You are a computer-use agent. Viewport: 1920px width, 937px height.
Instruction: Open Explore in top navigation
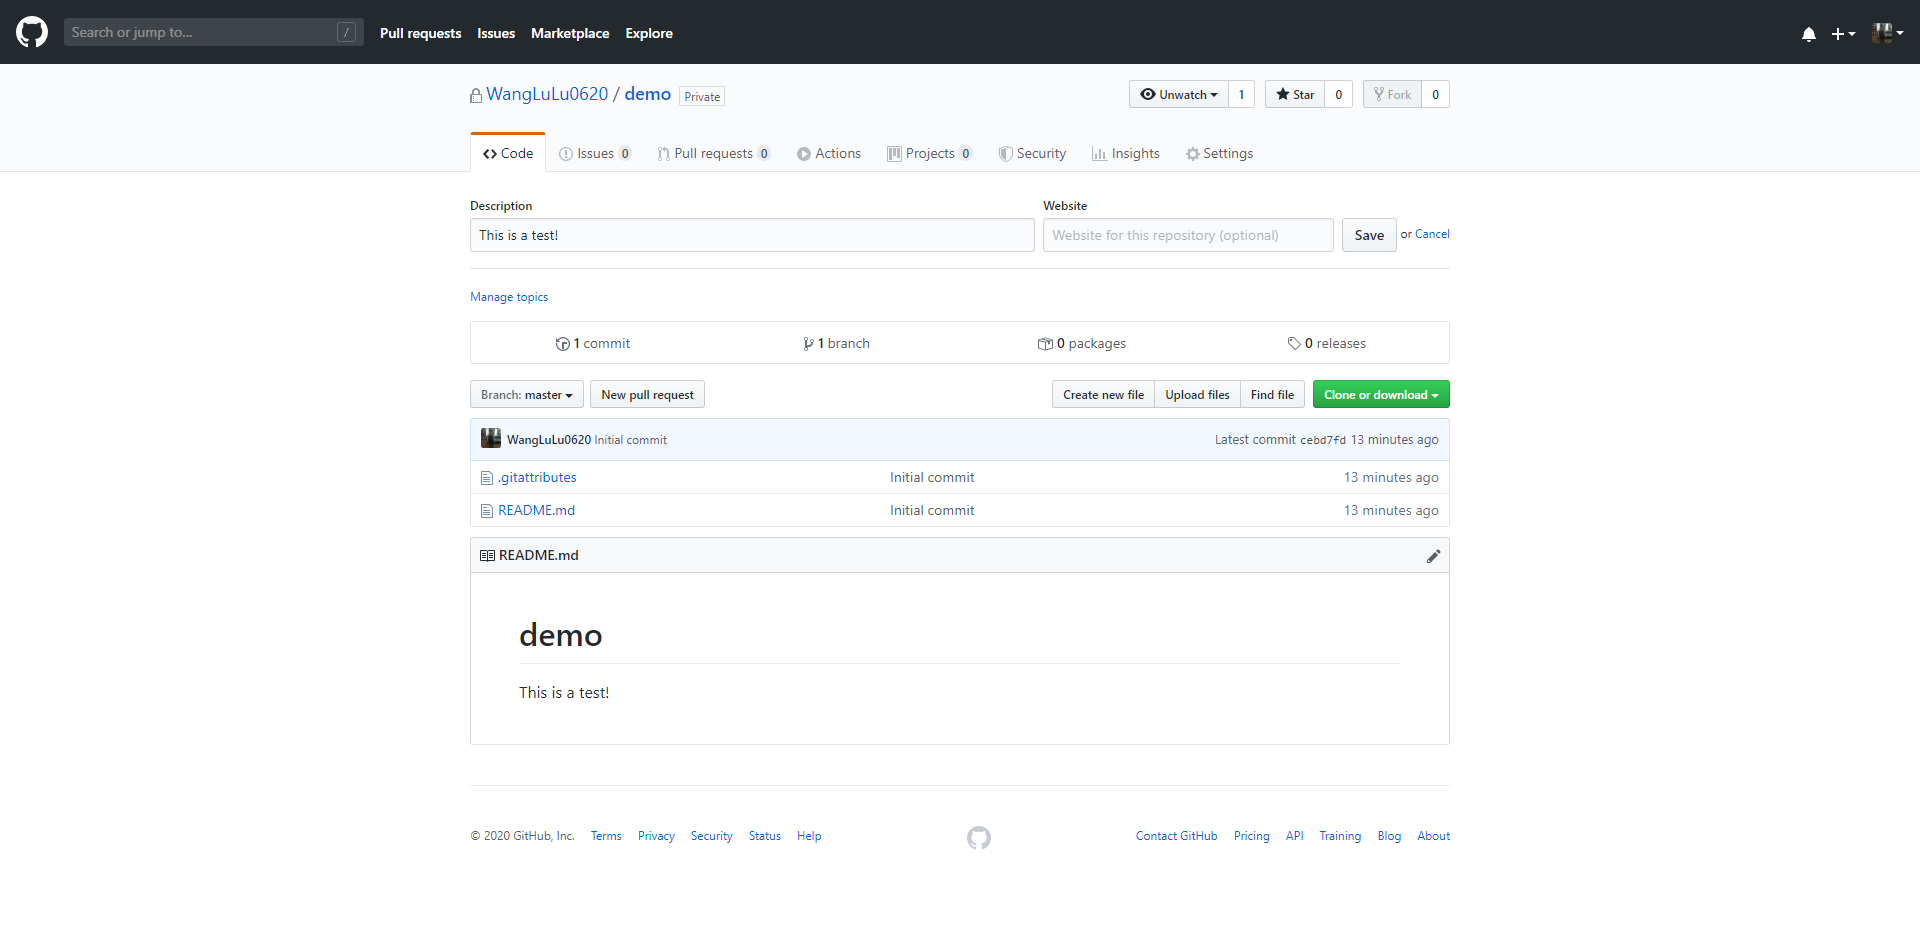click(649, 33)
